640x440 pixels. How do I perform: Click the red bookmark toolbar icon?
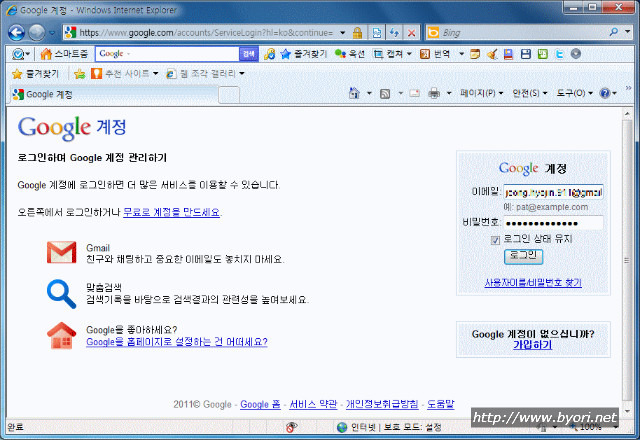(x=508, y=54)
